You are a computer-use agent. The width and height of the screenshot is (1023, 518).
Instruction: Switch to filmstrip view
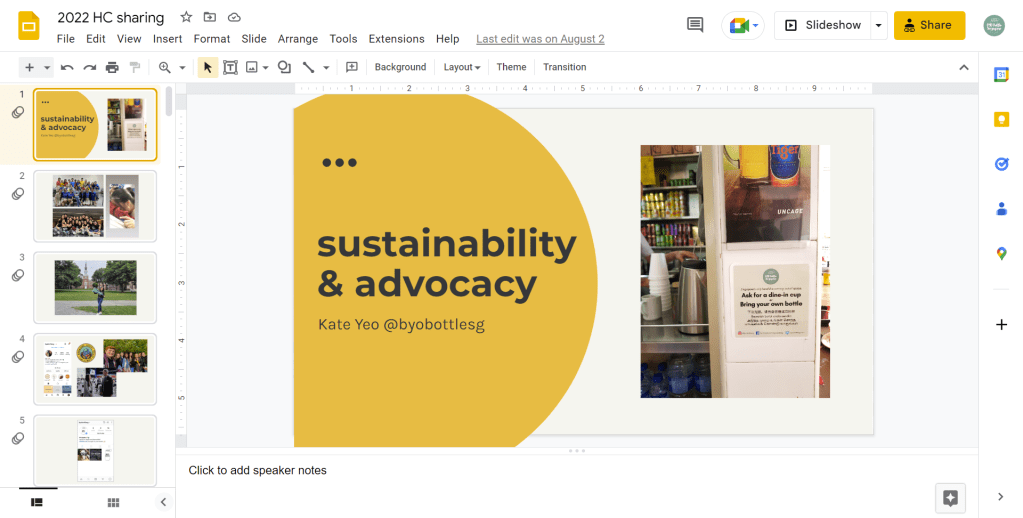pos(37,502)
